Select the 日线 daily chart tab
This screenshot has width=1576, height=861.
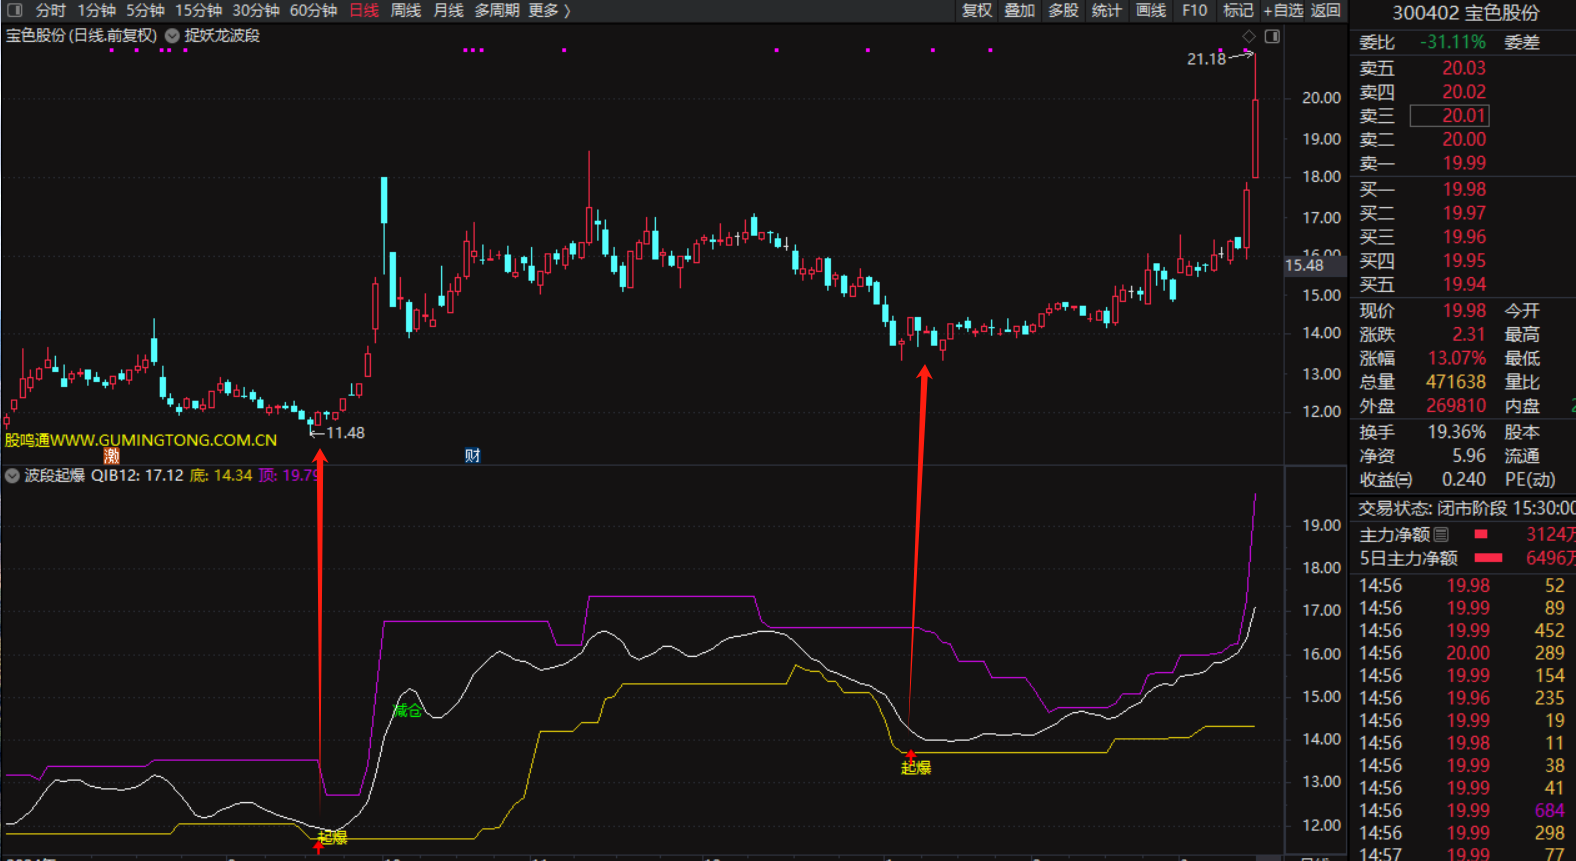364,11
